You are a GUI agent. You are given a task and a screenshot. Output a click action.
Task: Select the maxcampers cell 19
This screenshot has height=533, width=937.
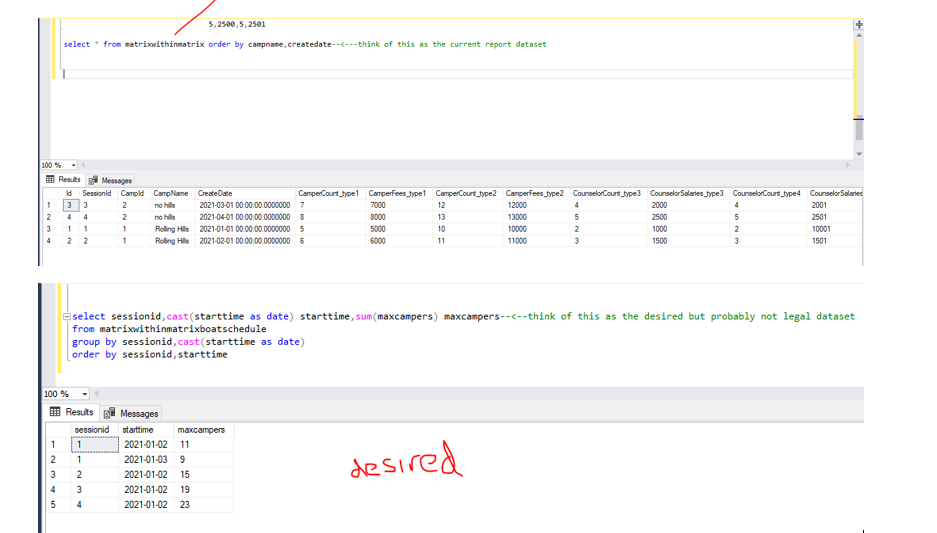[x=203, y=489]
